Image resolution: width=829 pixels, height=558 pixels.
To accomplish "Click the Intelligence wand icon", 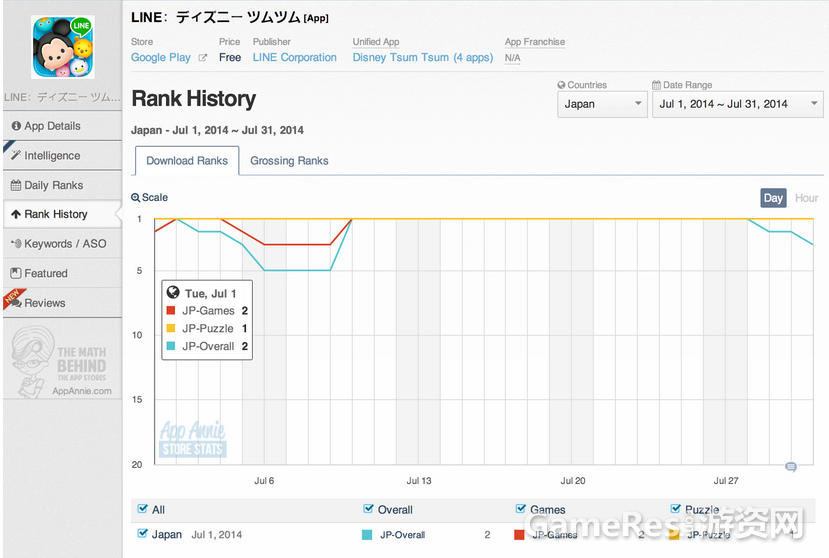I will click(x=16, y=155).
